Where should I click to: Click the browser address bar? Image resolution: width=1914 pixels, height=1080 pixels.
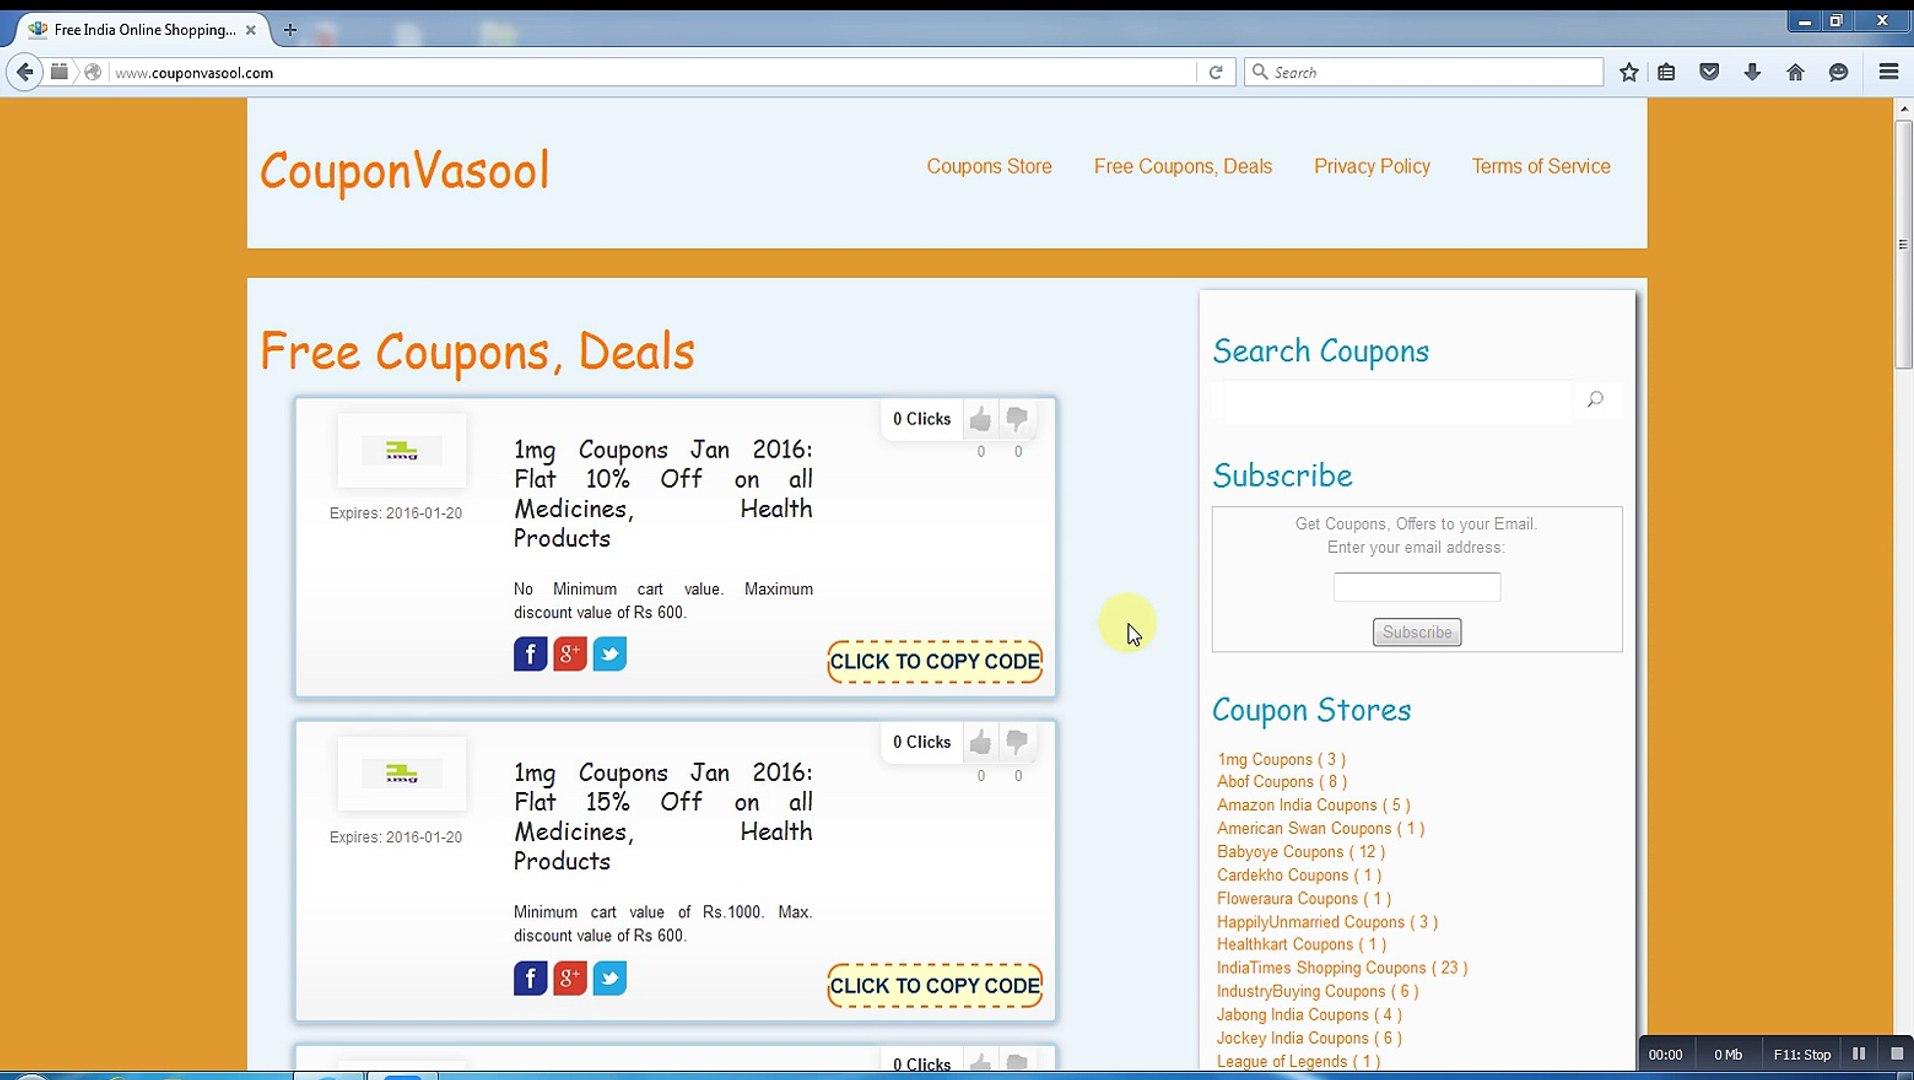tap(652, 72)
